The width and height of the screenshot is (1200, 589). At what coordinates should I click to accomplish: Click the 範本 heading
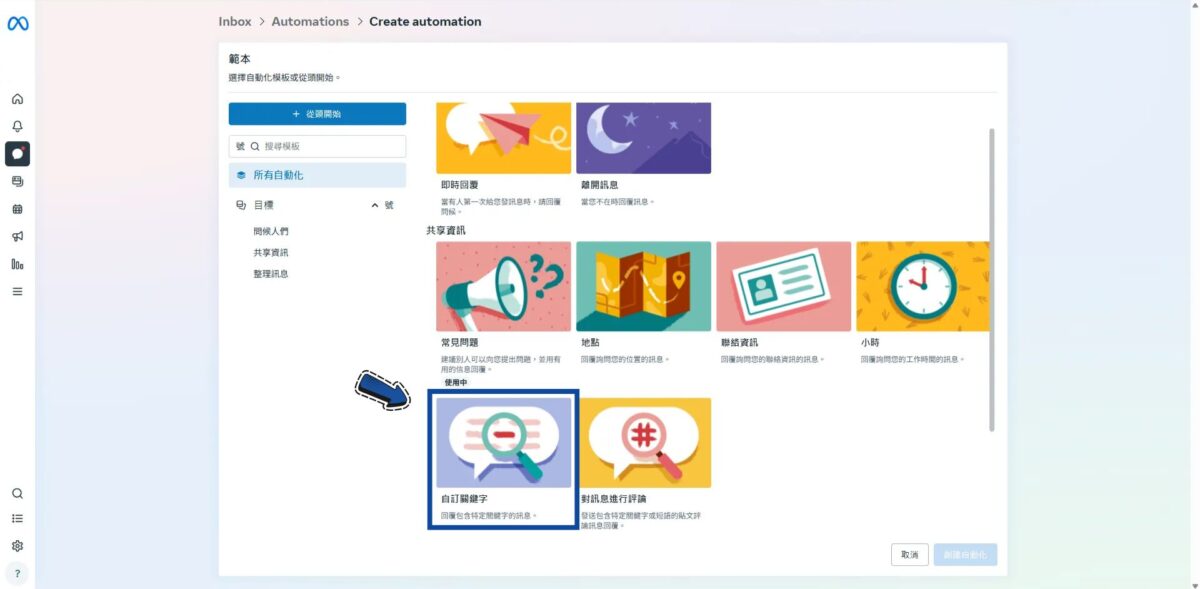point(239,60)
